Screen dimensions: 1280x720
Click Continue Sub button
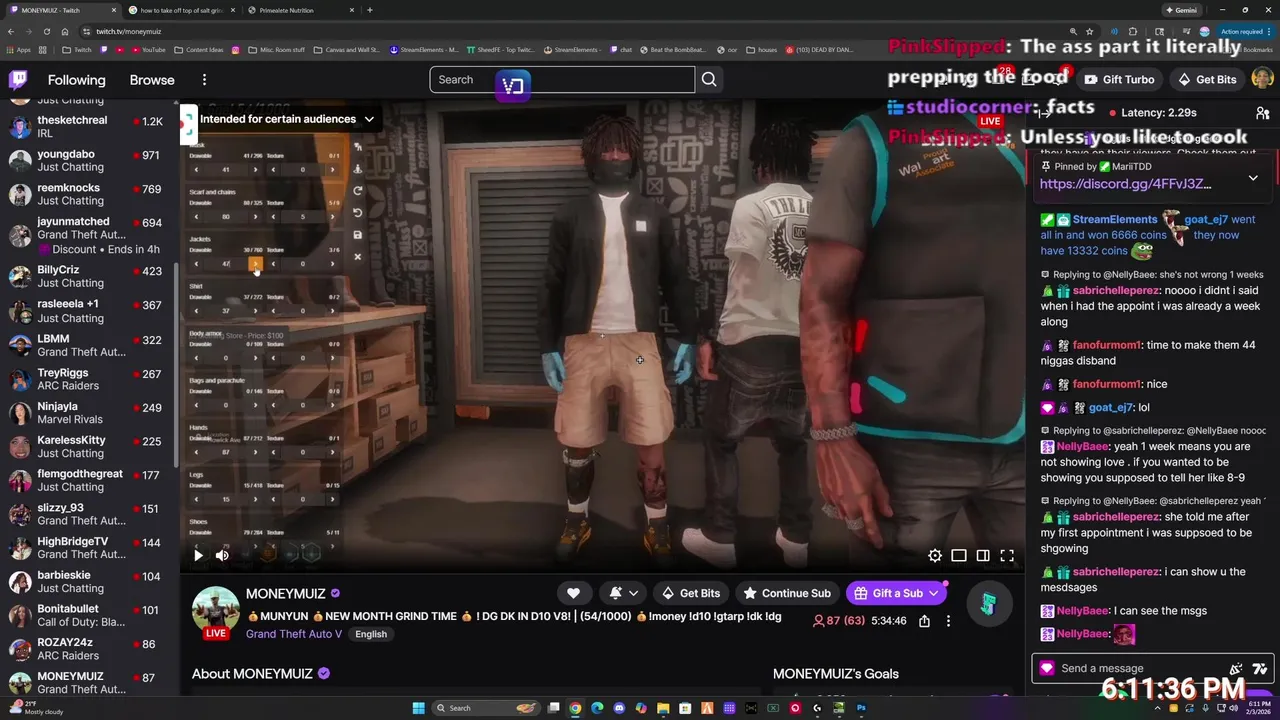point(787,593)
